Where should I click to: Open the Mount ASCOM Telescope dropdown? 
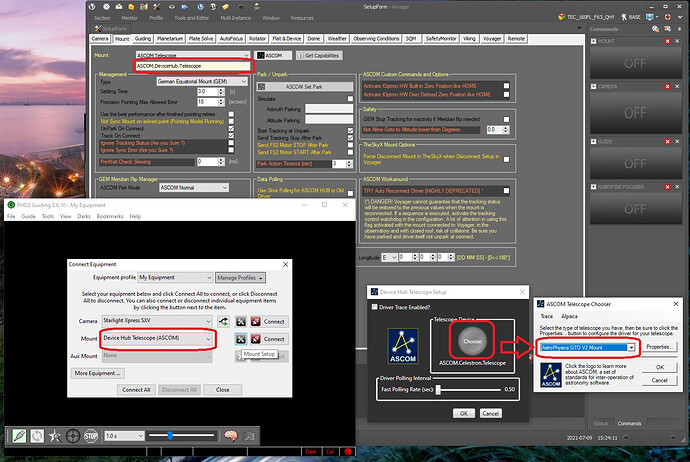[x=193, y=55]
